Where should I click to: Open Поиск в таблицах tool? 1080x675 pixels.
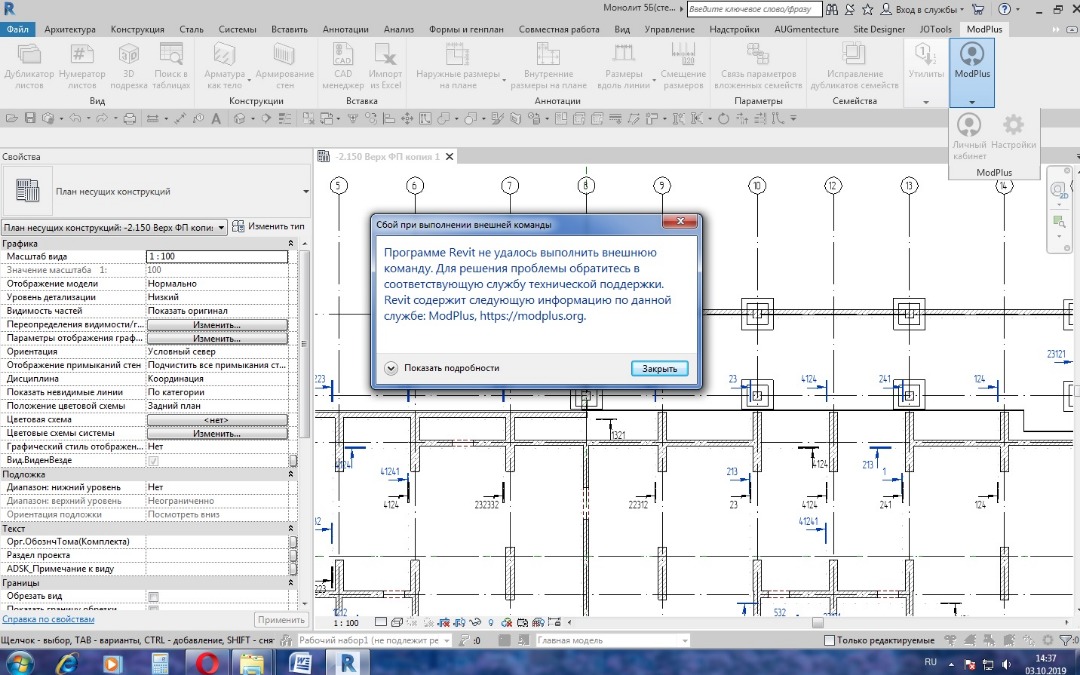pyautogui.click(x=172, y=66)
